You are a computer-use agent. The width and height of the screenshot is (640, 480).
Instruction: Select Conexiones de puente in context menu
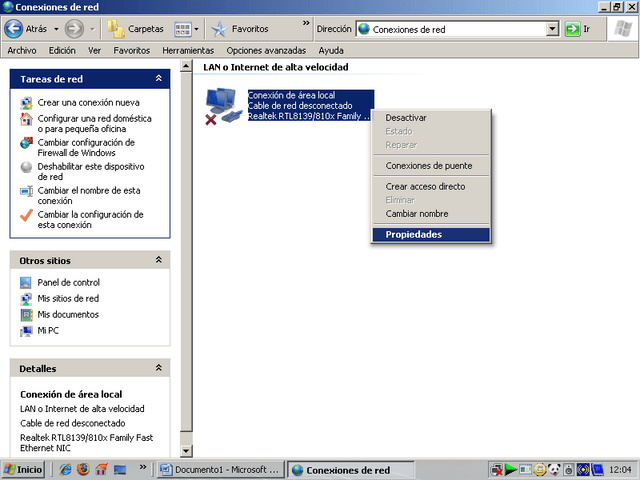(x=431, y=166)
